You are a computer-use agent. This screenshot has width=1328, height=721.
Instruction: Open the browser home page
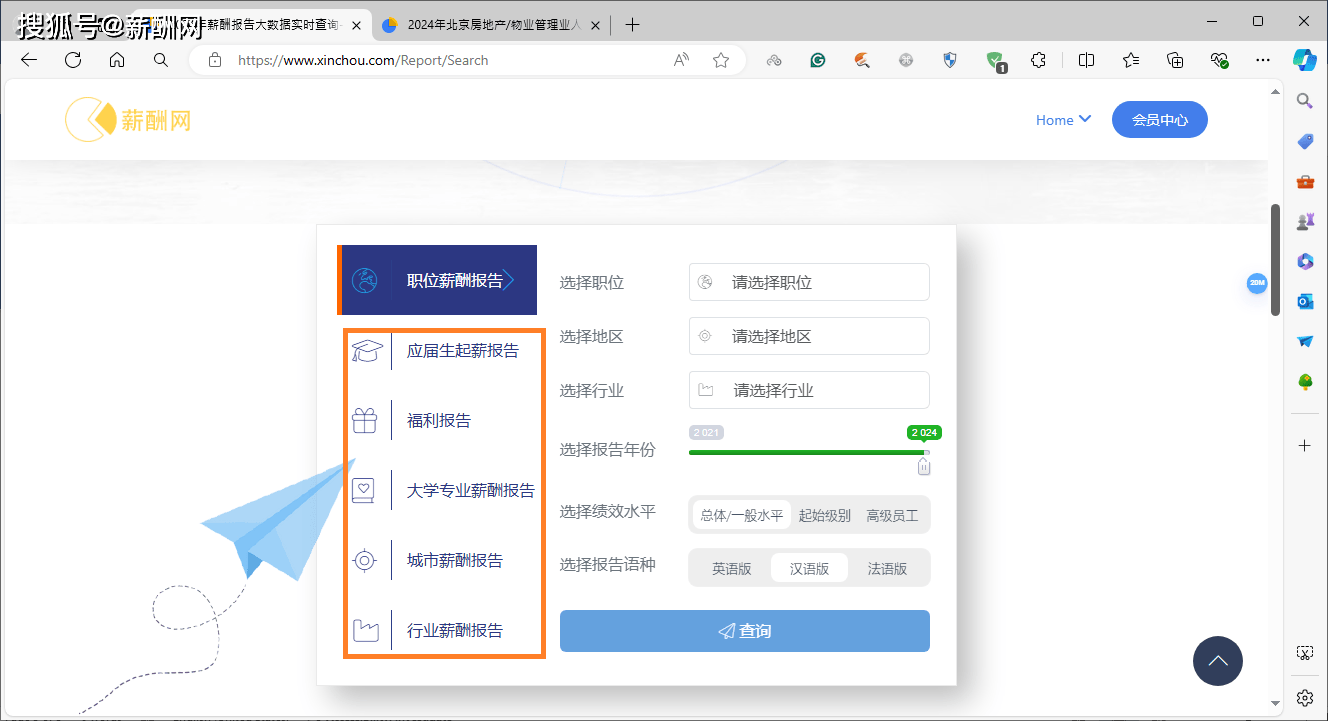coord(117,60)
